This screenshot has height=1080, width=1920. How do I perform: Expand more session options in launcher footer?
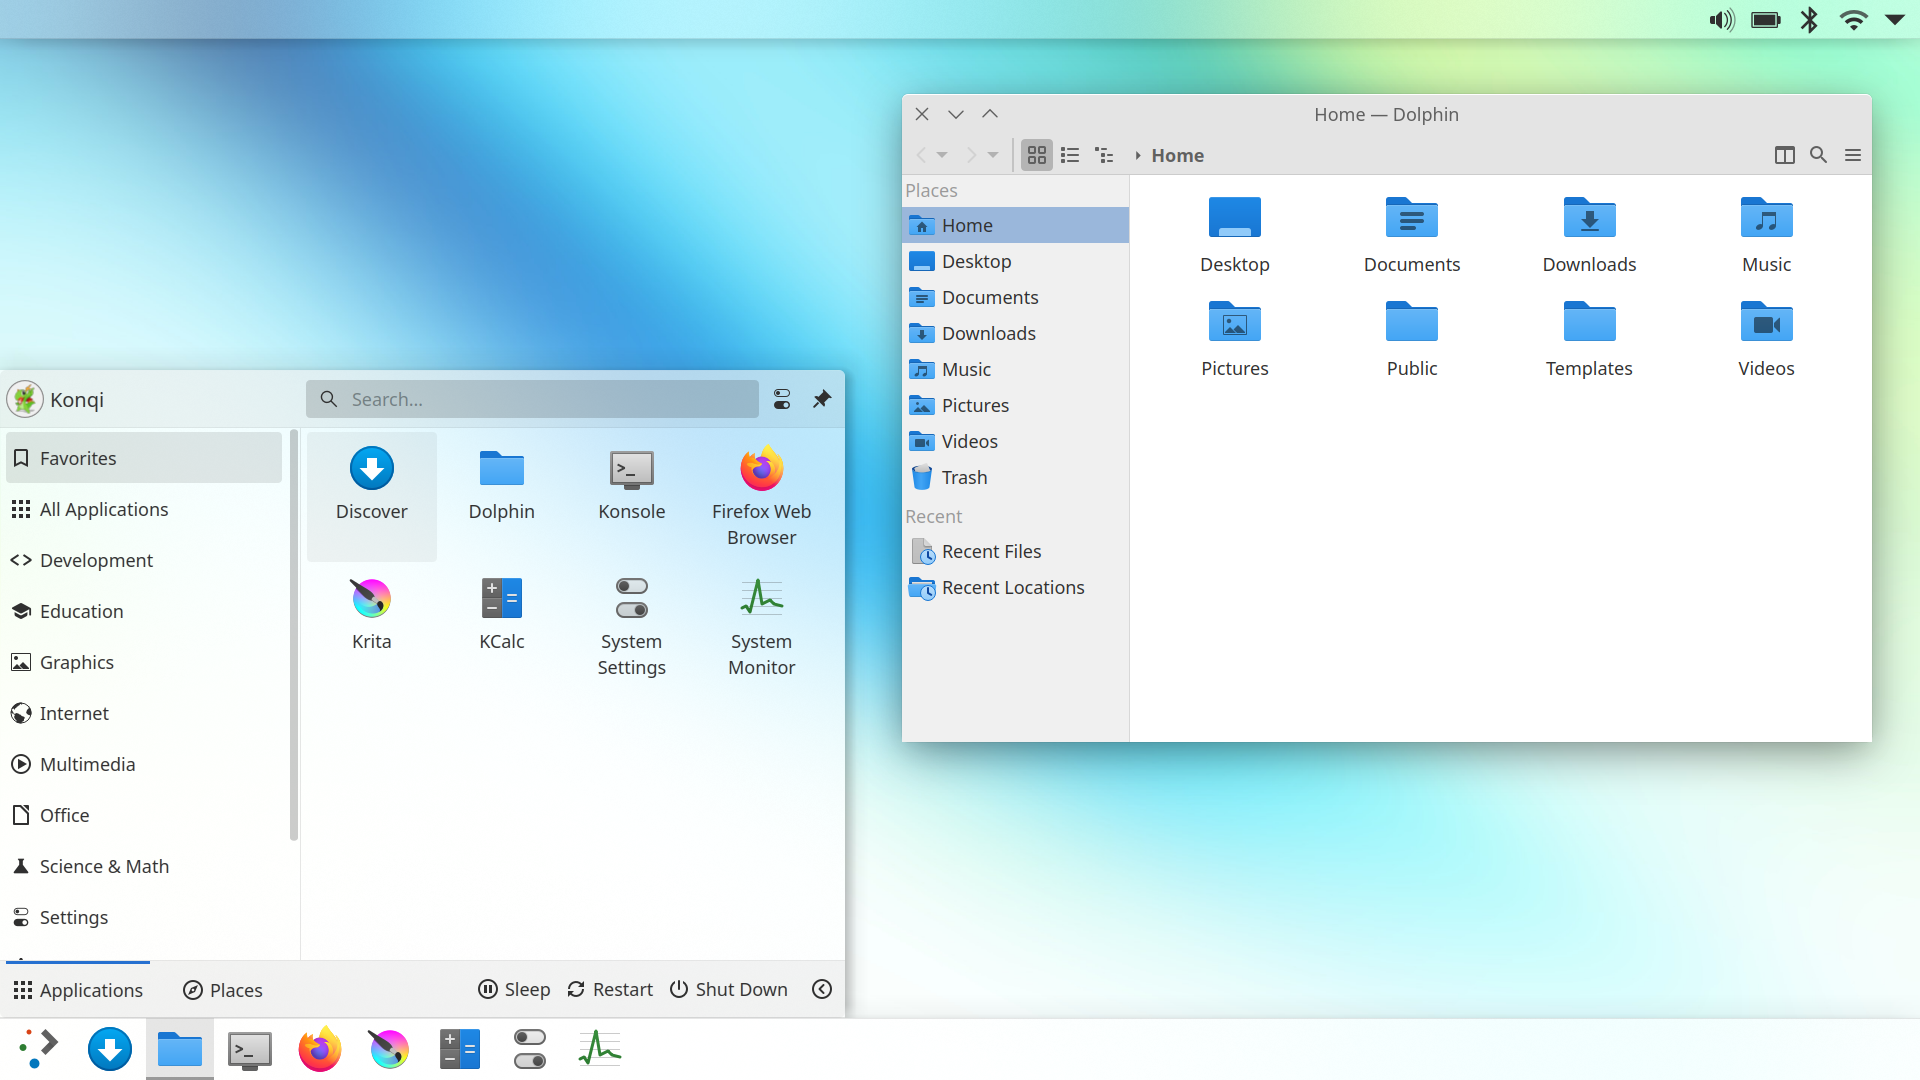pyautogui.click(x=822, y=989)
